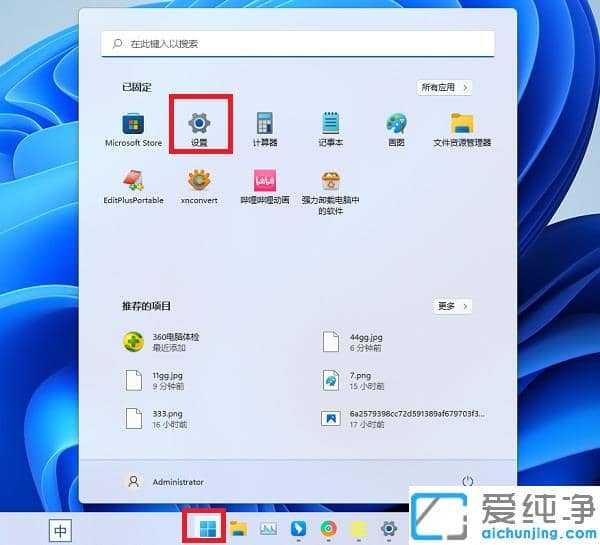Open the Administrator account menu
Image resolution: width=600 pixels, height=545 pixels.
pyautogui.click(x=165, y=481)
